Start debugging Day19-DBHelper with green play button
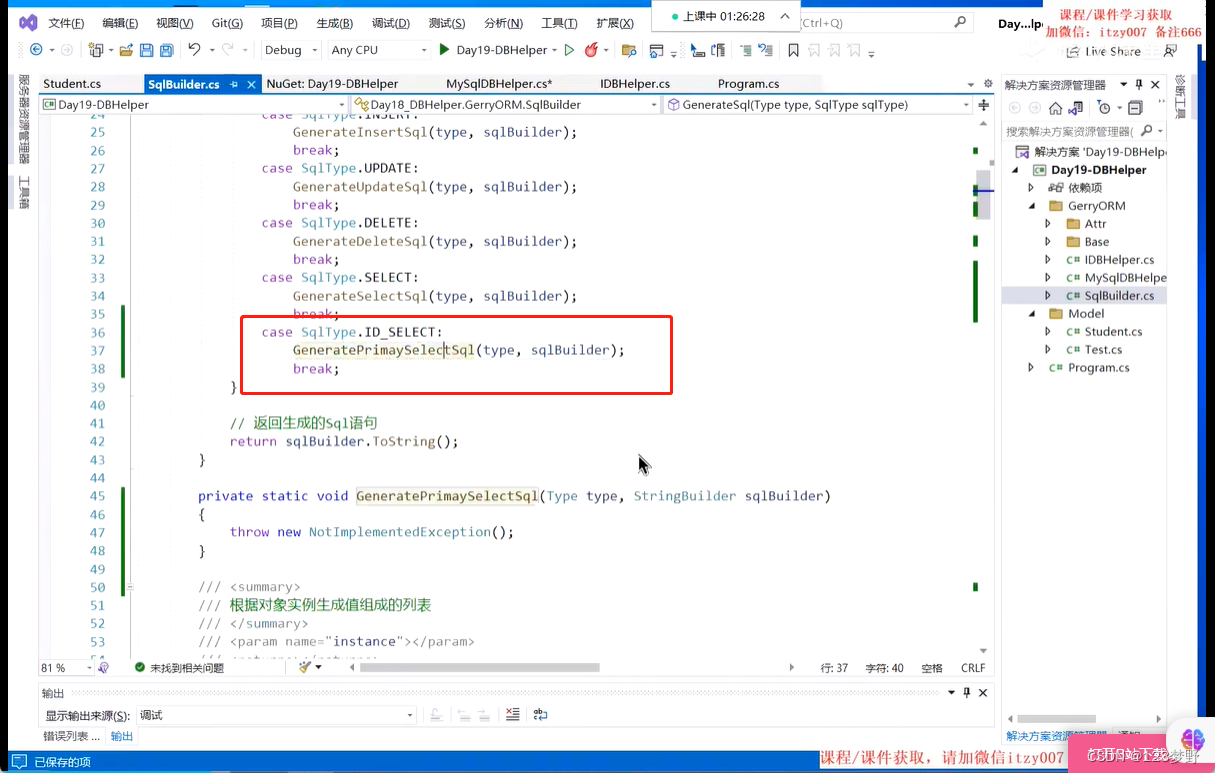Image resolution: width=1215 pixels, height=773 pixels. pos(445,50)
